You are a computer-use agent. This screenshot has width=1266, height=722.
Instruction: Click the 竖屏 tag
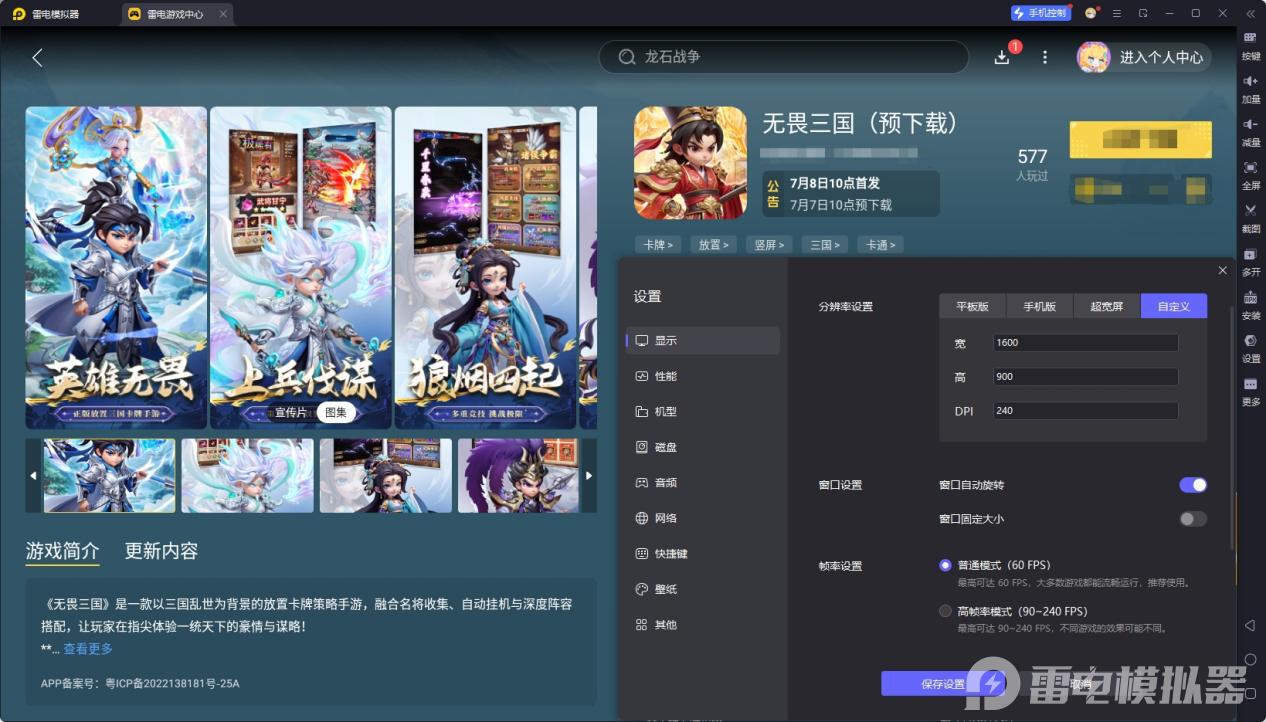point(769,244)
